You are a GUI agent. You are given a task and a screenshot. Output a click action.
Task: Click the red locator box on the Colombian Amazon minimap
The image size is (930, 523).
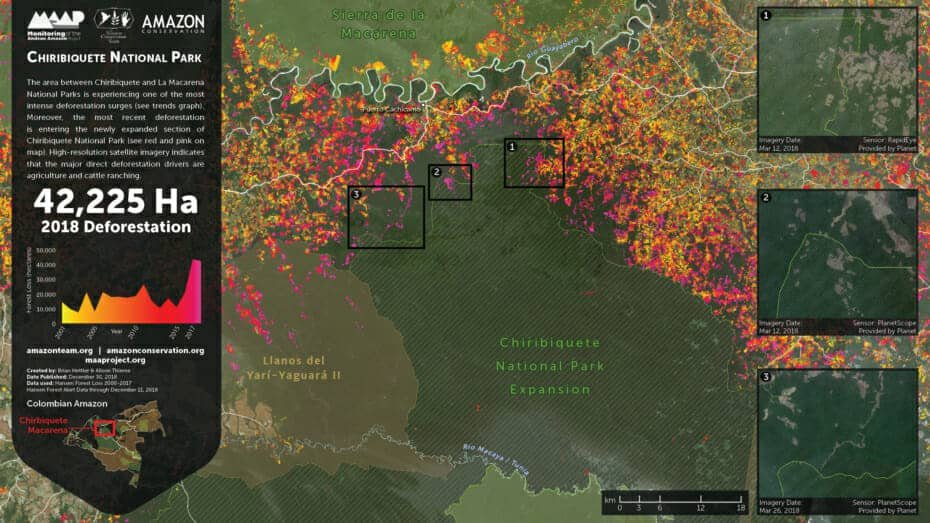tap(103, 428)
